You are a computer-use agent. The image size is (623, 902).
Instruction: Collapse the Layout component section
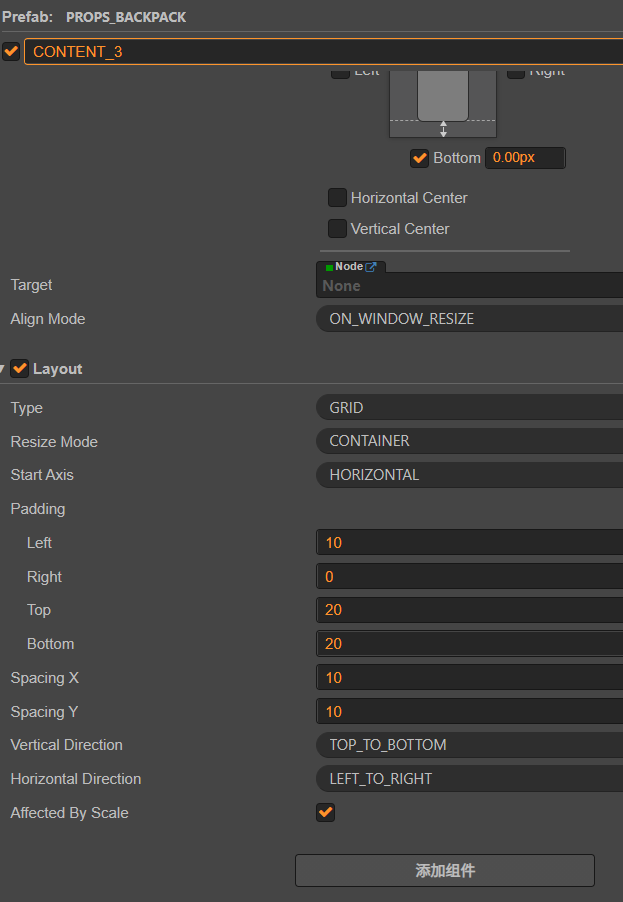[3, 369]
